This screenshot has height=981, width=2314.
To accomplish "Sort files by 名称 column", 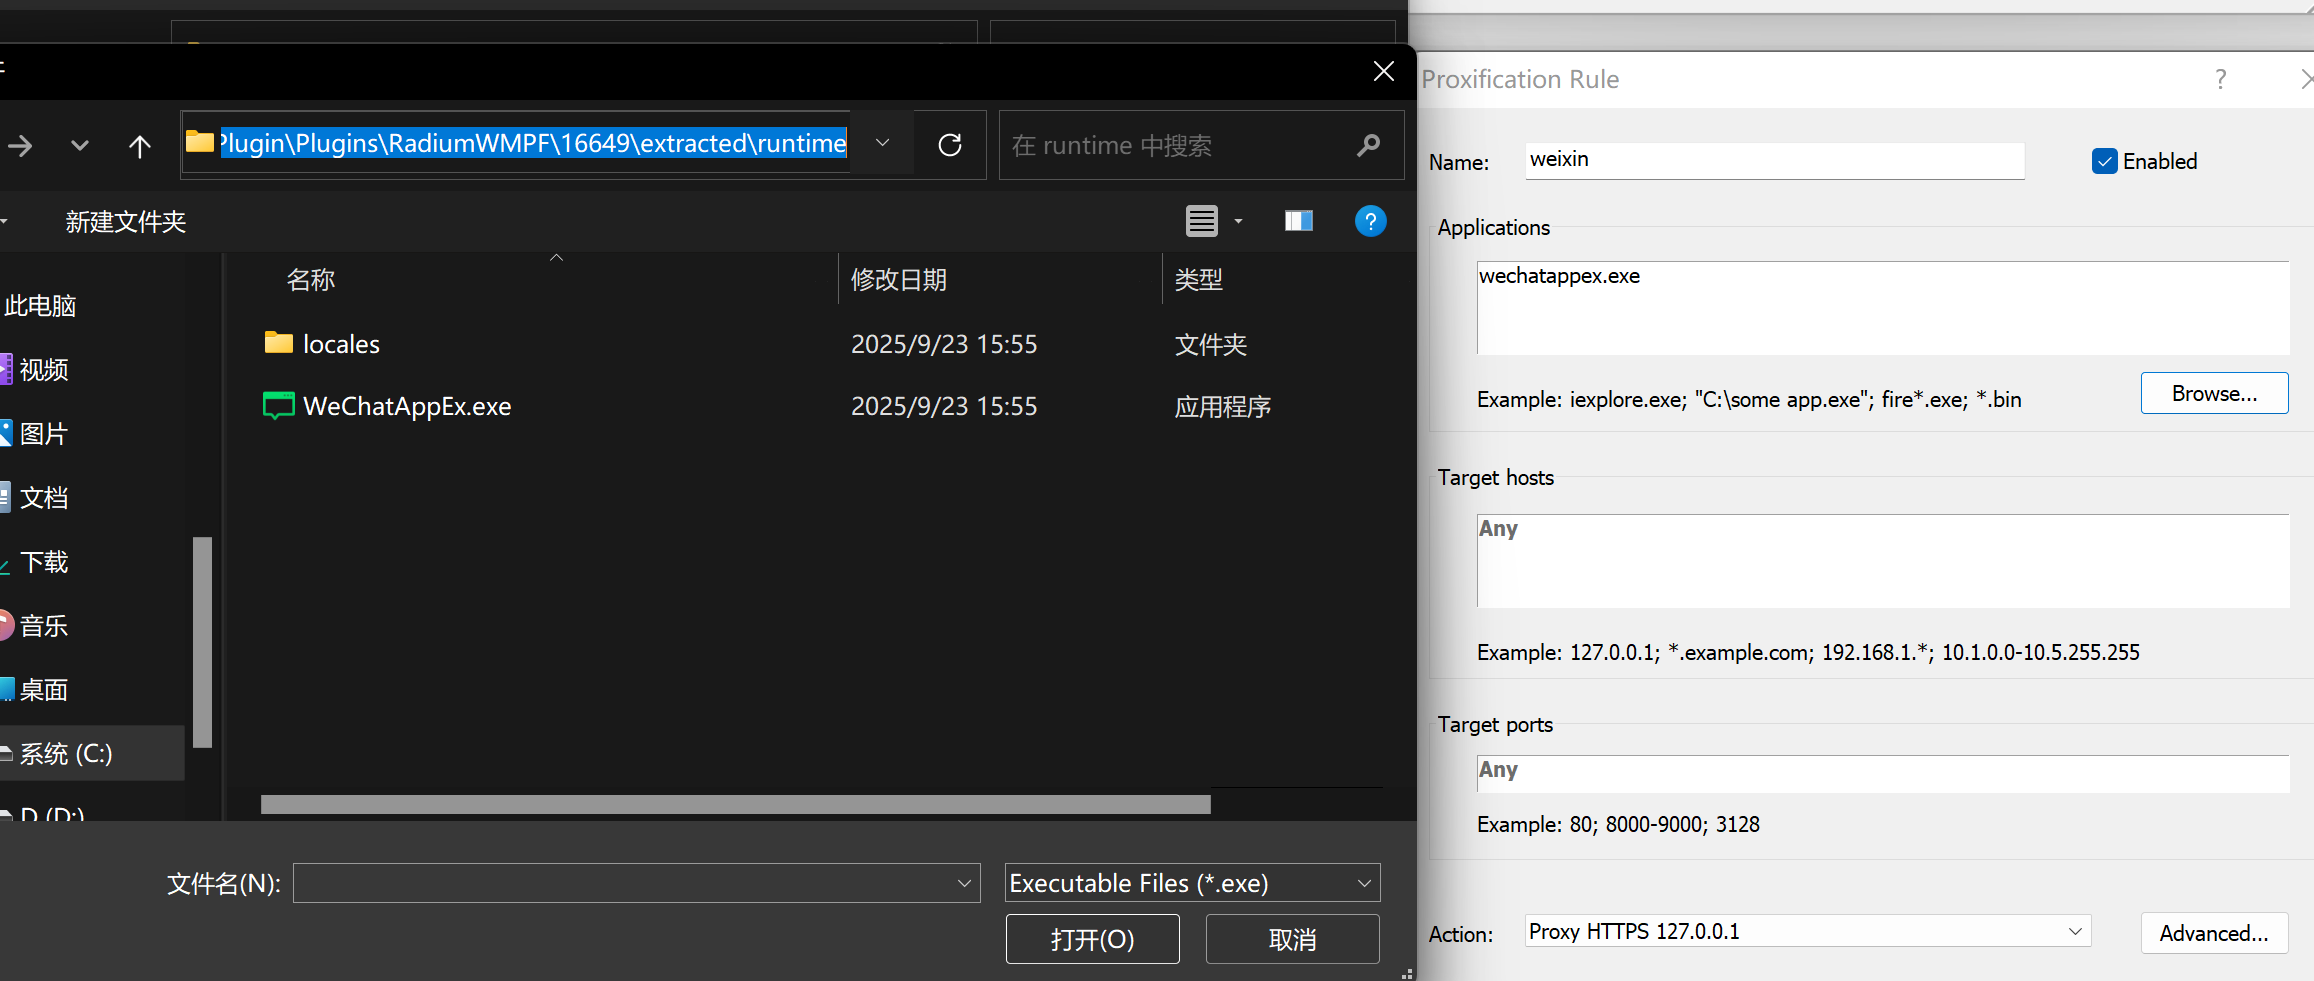I will [311, 280].
